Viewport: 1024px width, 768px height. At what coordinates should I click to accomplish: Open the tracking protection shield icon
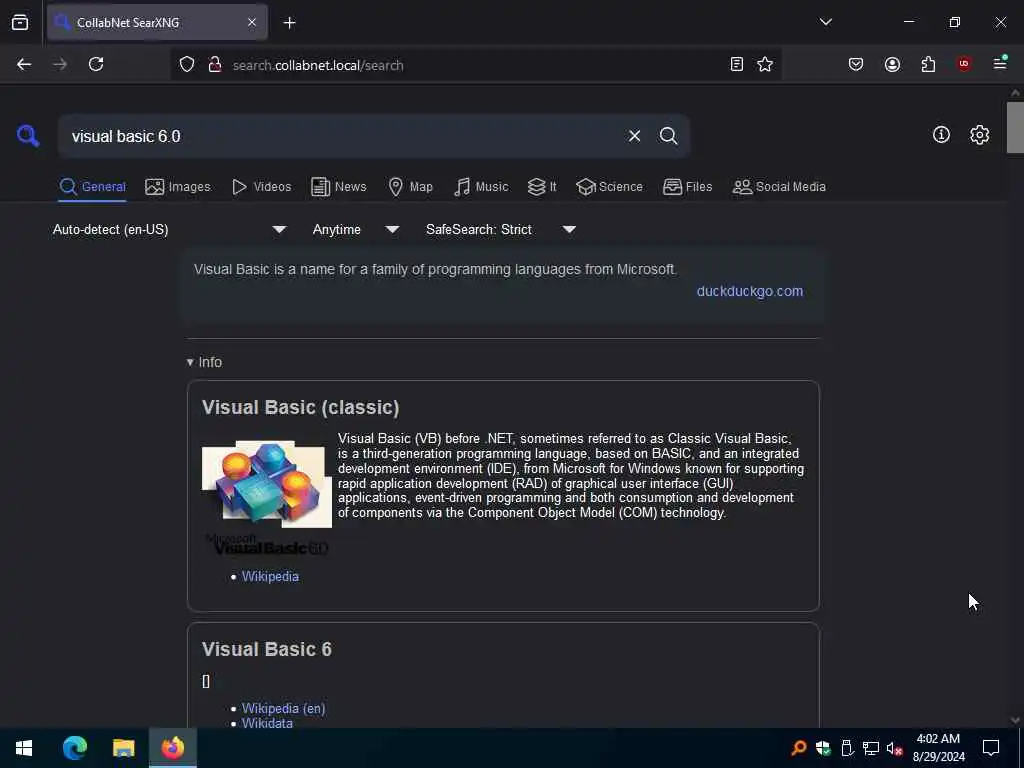point(187,65)
